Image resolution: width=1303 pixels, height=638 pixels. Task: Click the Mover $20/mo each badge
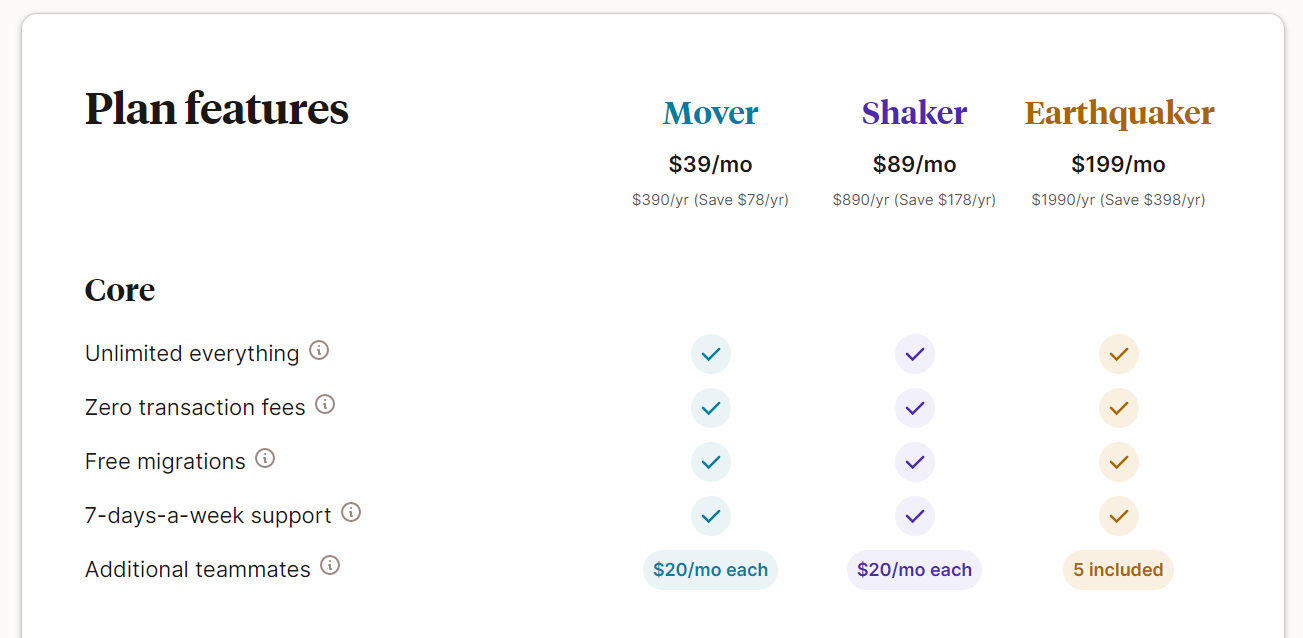(x=710, y=570)
